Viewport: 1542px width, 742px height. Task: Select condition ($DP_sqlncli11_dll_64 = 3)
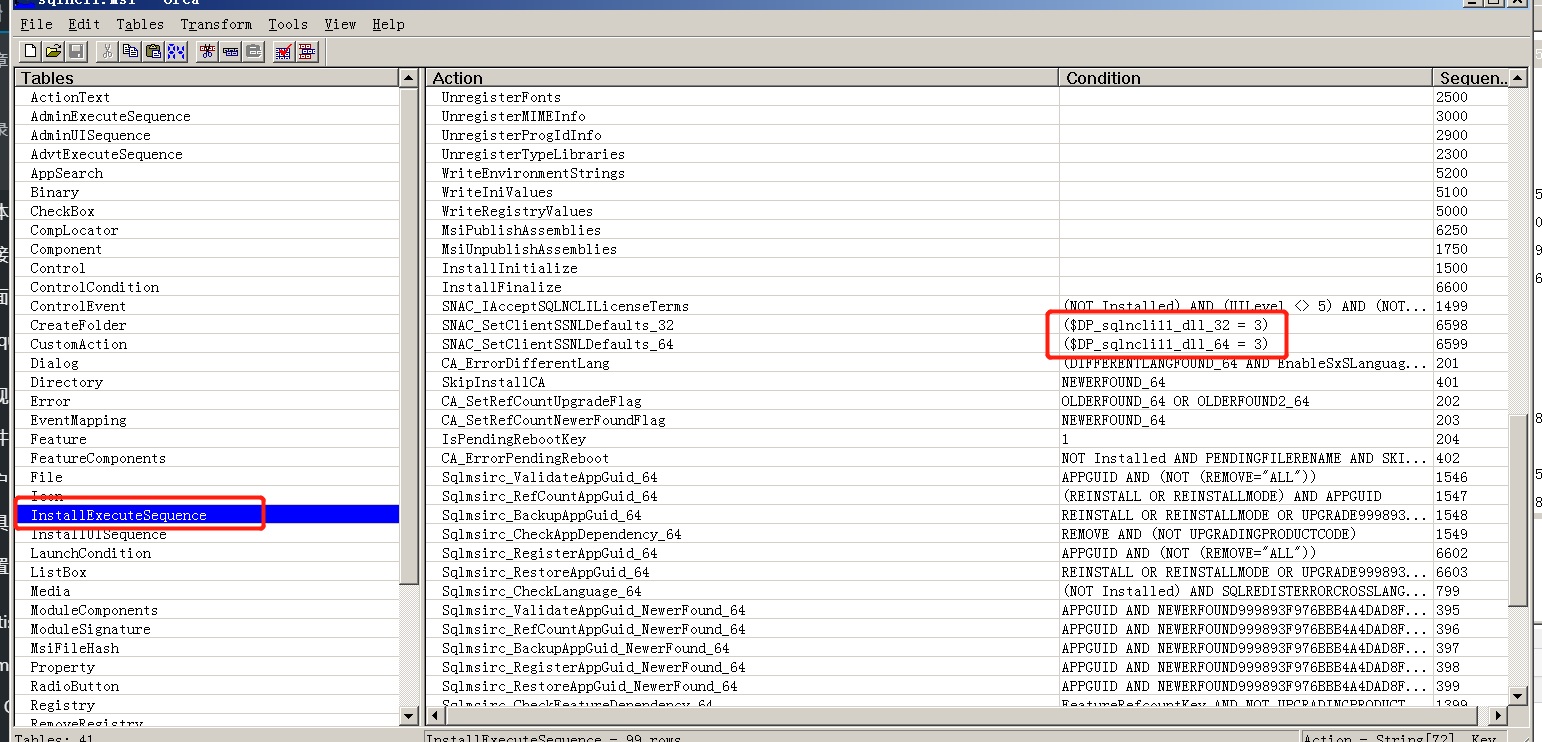[x=1245, y=344]
